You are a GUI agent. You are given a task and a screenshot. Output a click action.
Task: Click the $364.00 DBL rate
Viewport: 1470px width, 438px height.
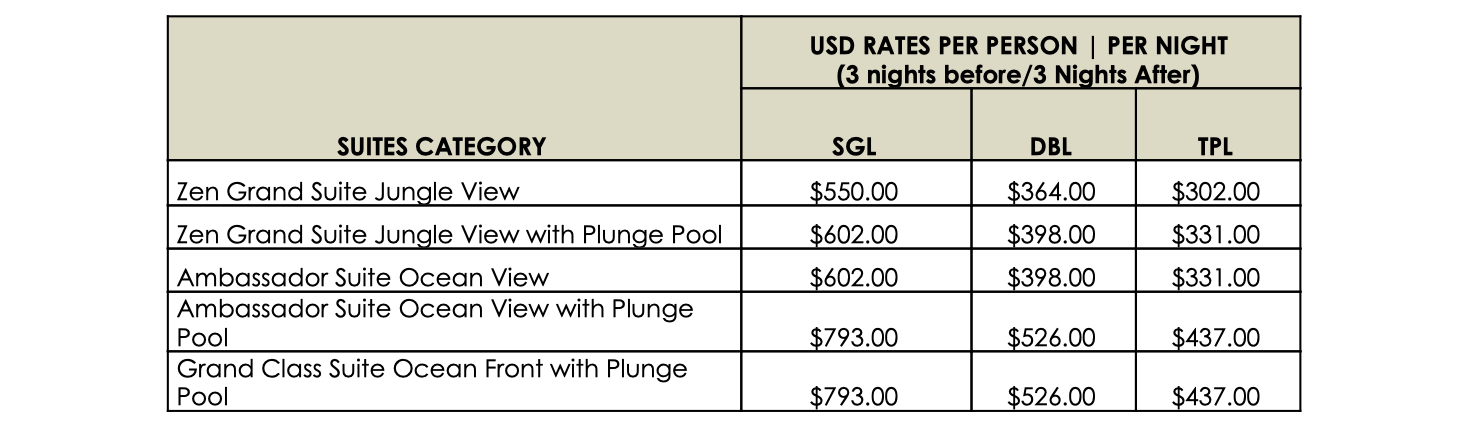(x=1051, y=192)
